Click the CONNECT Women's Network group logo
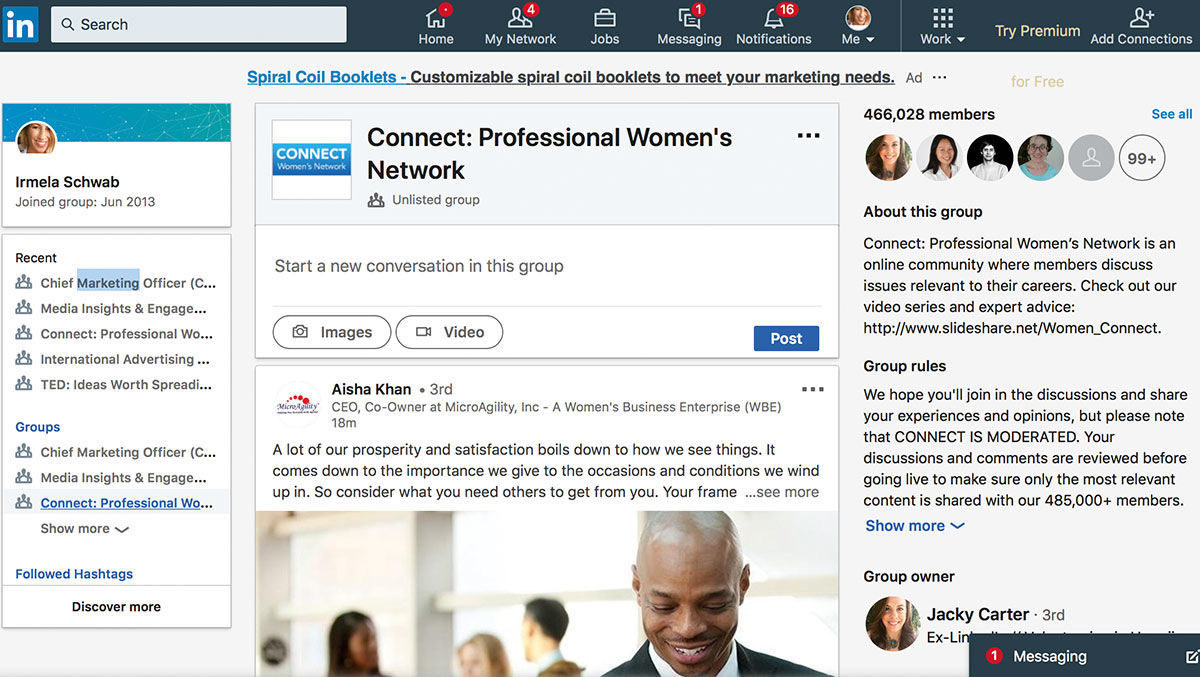 pos(312,159)
